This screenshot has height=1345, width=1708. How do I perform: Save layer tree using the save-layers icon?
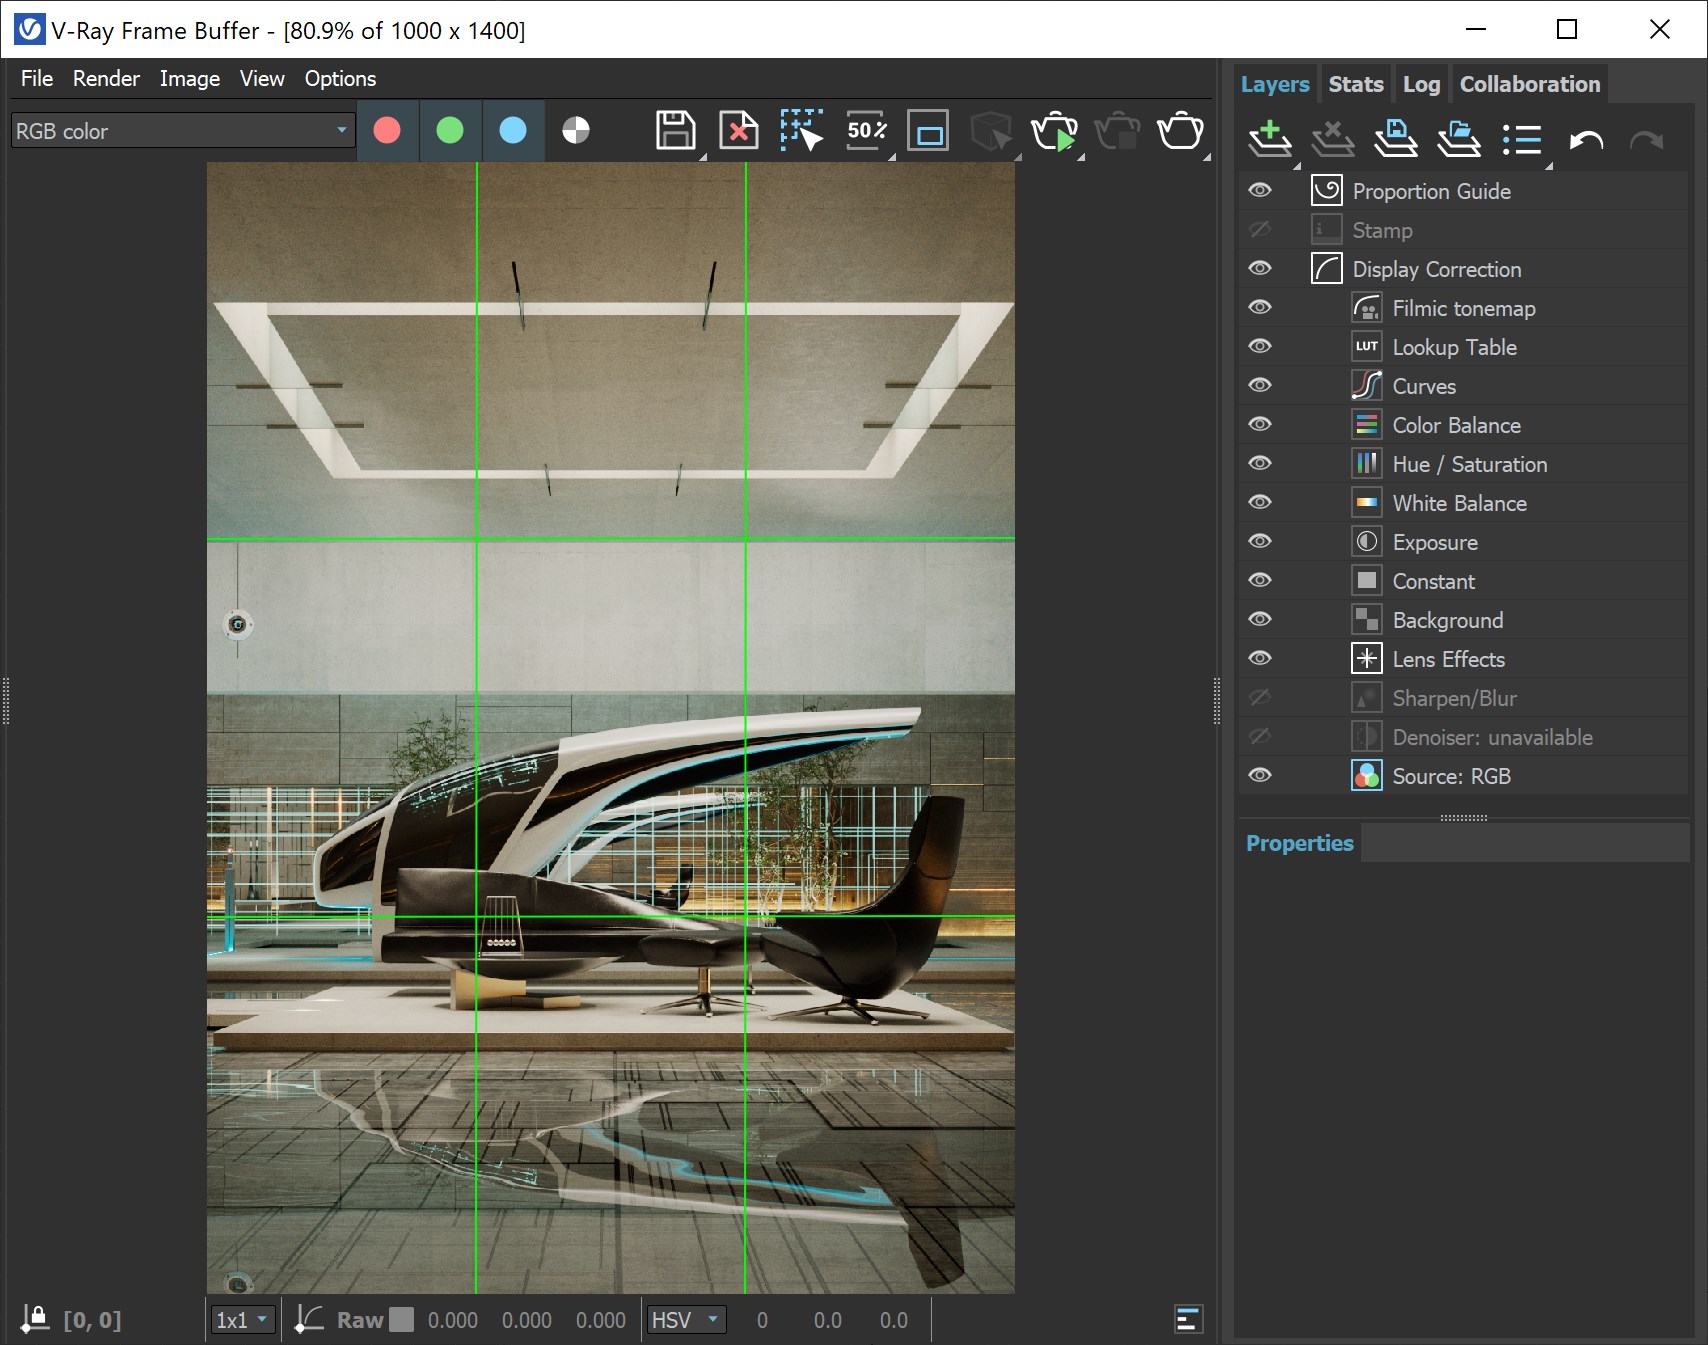pos(1396,139)
